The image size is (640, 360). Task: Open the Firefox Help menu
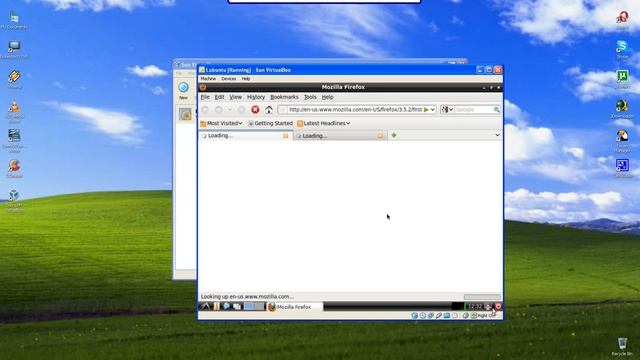pyautogui.click(x=327, y=97)
